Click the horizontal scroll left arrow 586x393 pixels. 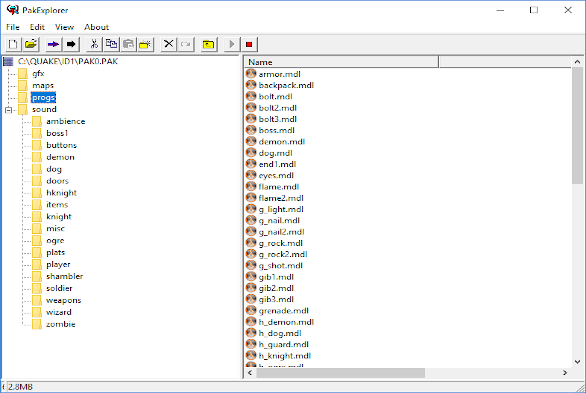tap(250, 372)
